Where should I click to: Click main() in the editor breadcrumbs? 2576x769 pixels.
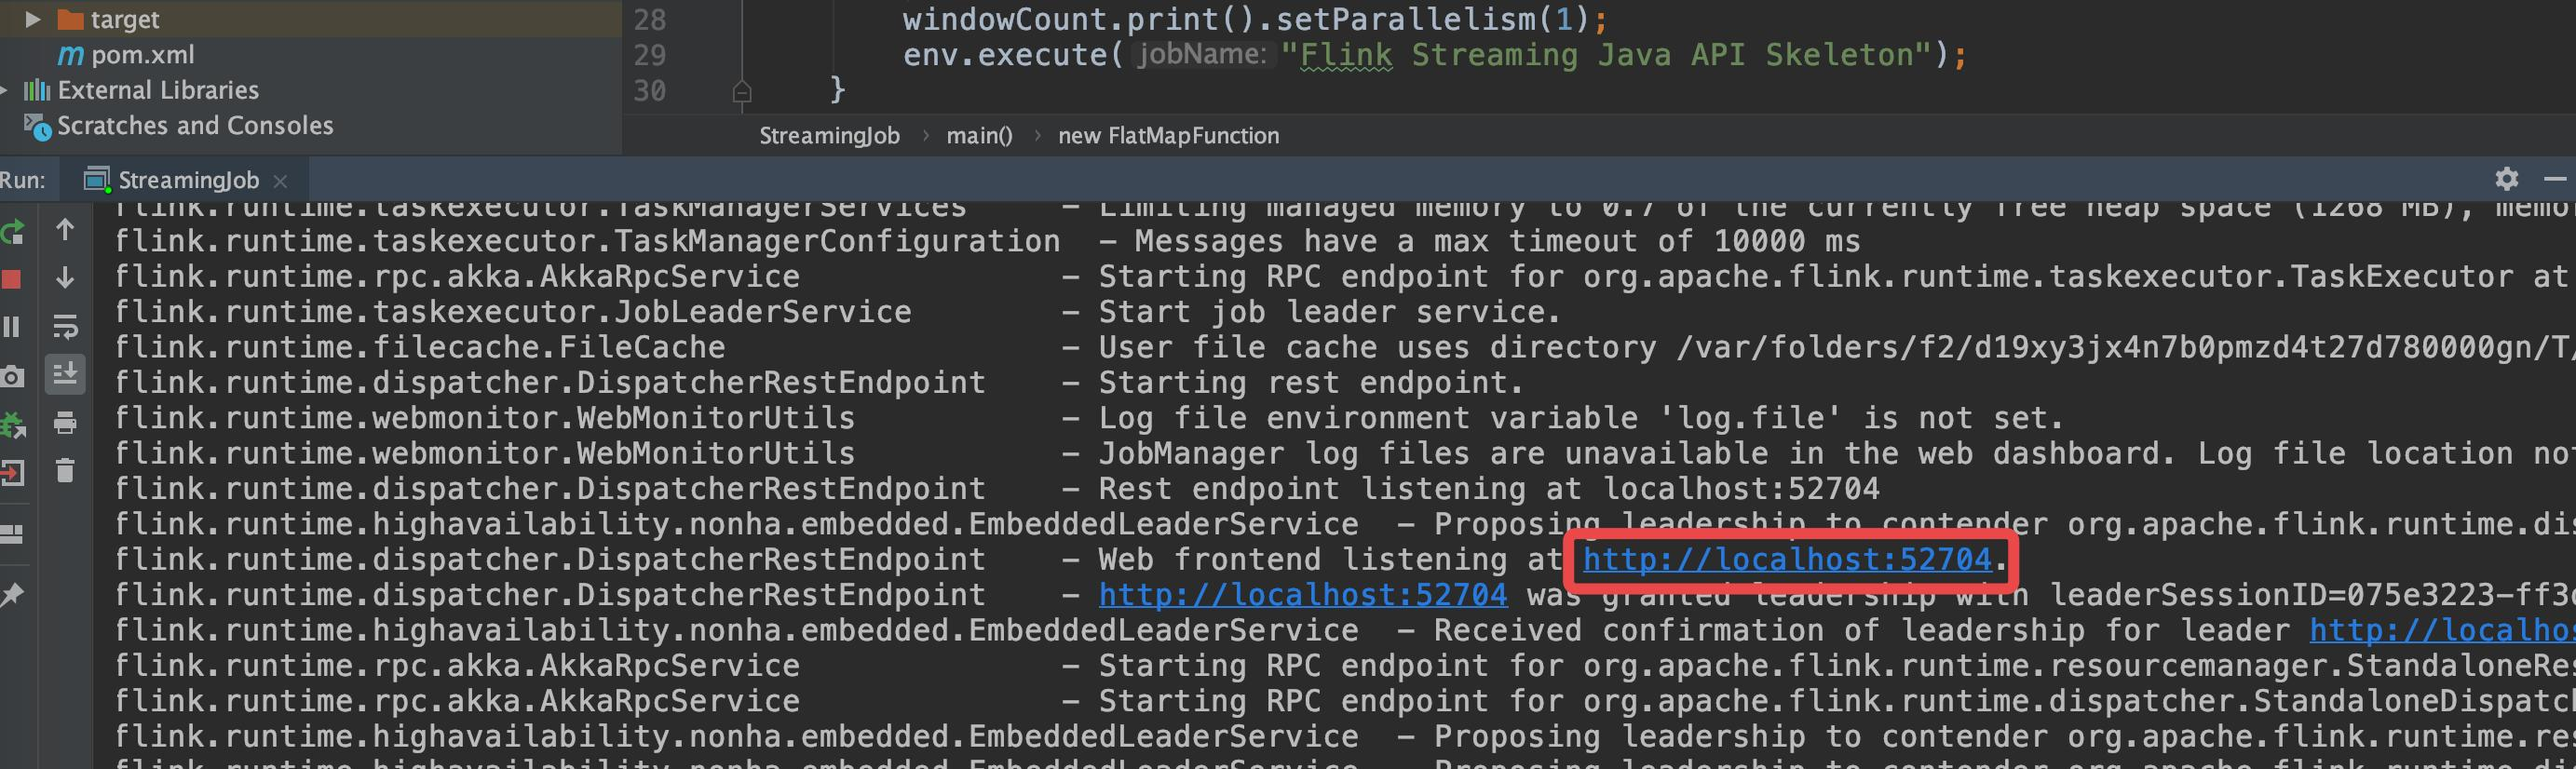[979, 136]
